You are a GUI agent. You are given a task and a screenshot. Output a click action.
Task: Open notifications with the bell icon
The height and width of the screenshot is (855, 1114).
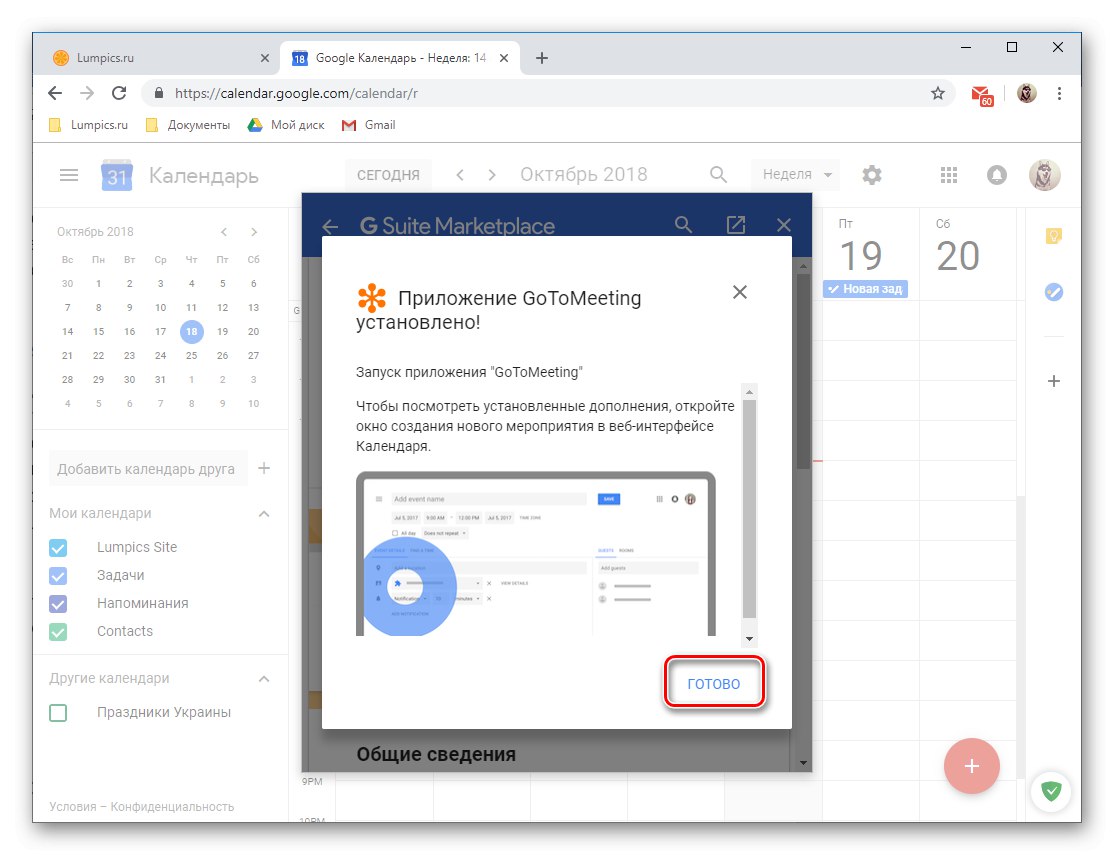[996, 174]
